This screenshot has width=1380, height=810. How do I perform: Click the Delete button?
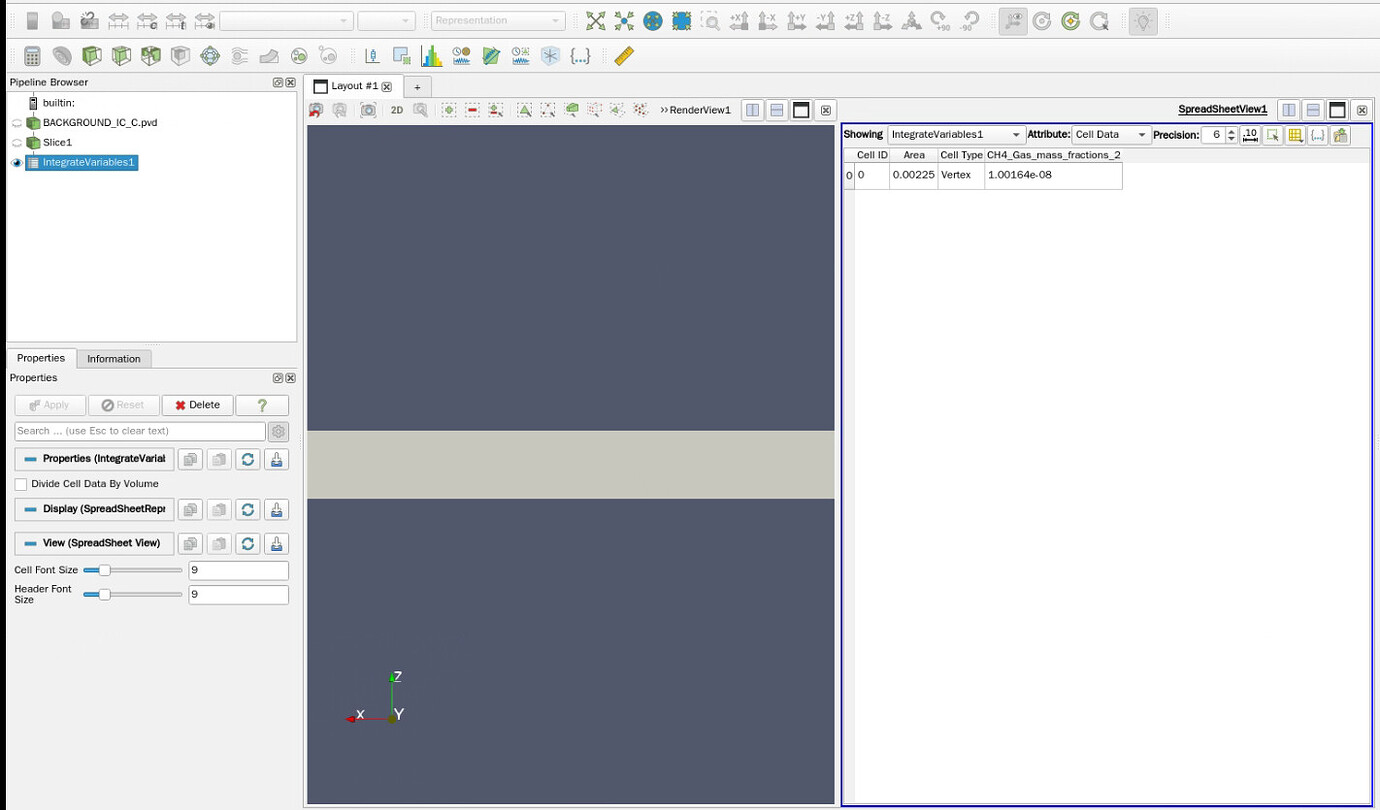click(x=198, y=405)
